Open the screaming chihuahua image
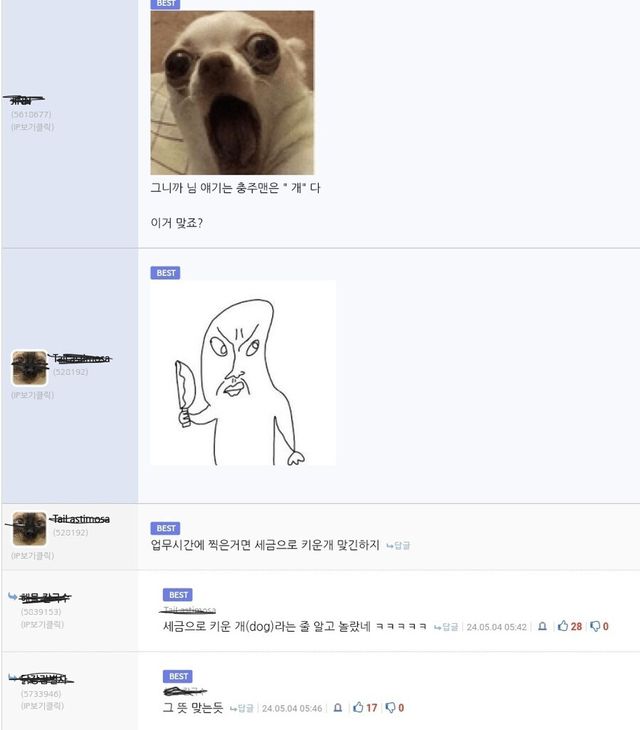Image resolution: width=640 pixels, height=730 pixels. (232, 93)
